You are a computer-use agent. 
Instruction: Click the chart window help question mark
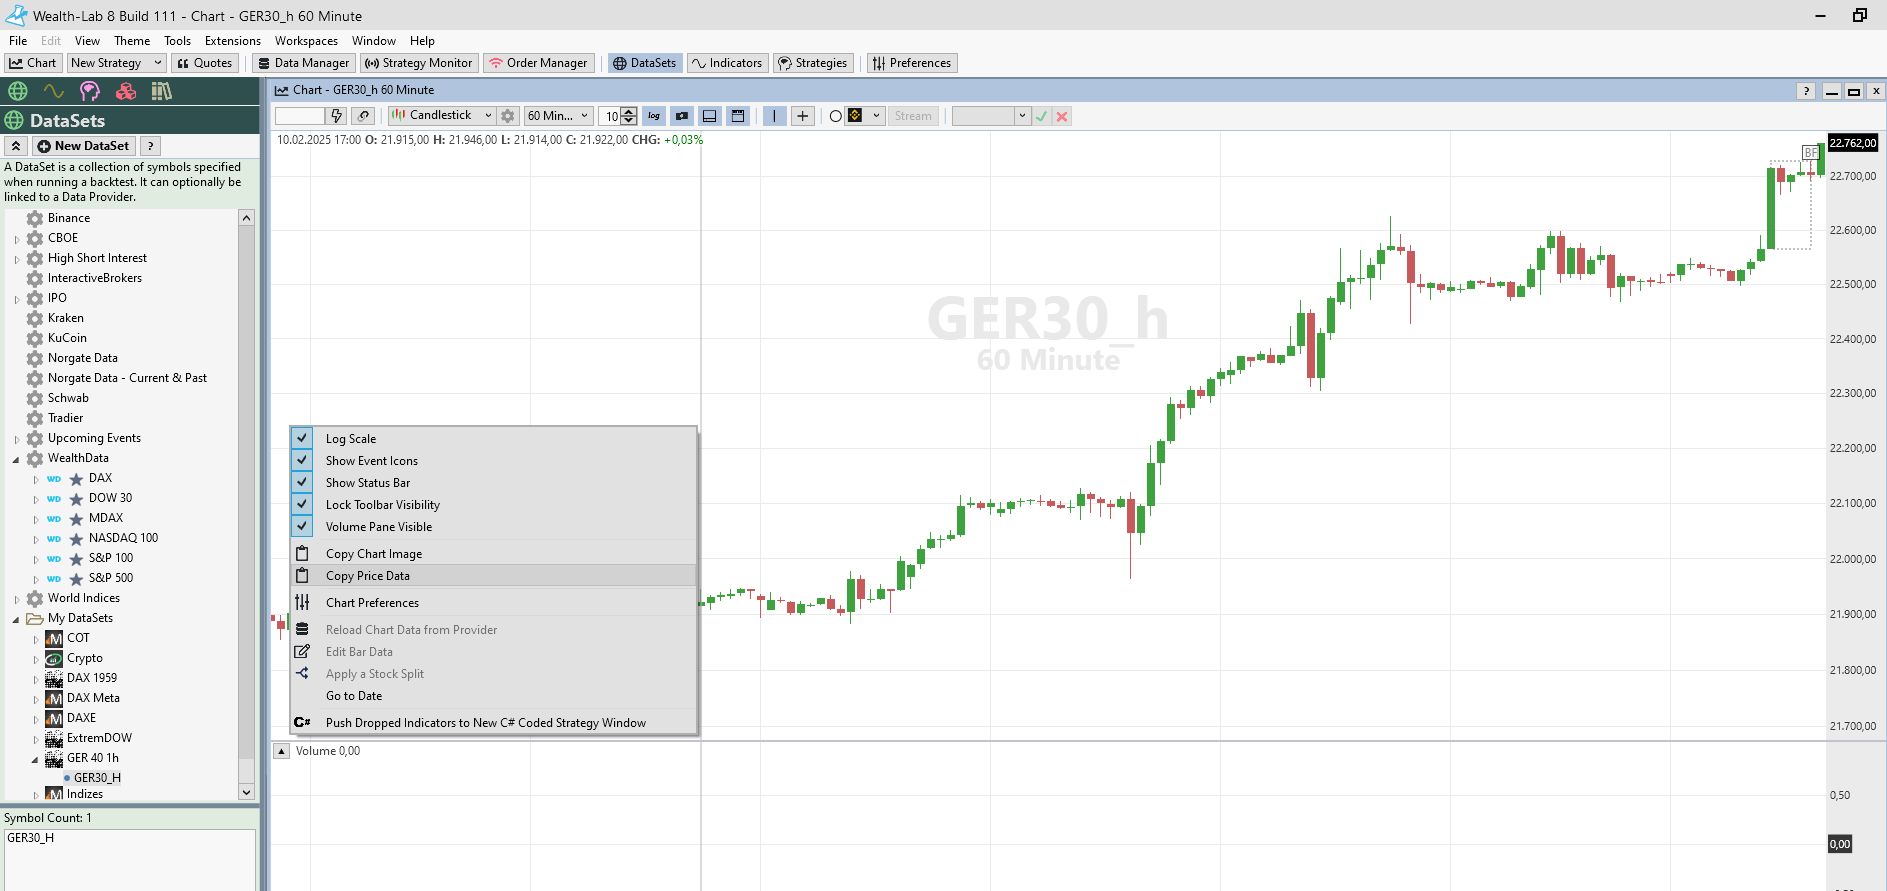(1806, 91)
